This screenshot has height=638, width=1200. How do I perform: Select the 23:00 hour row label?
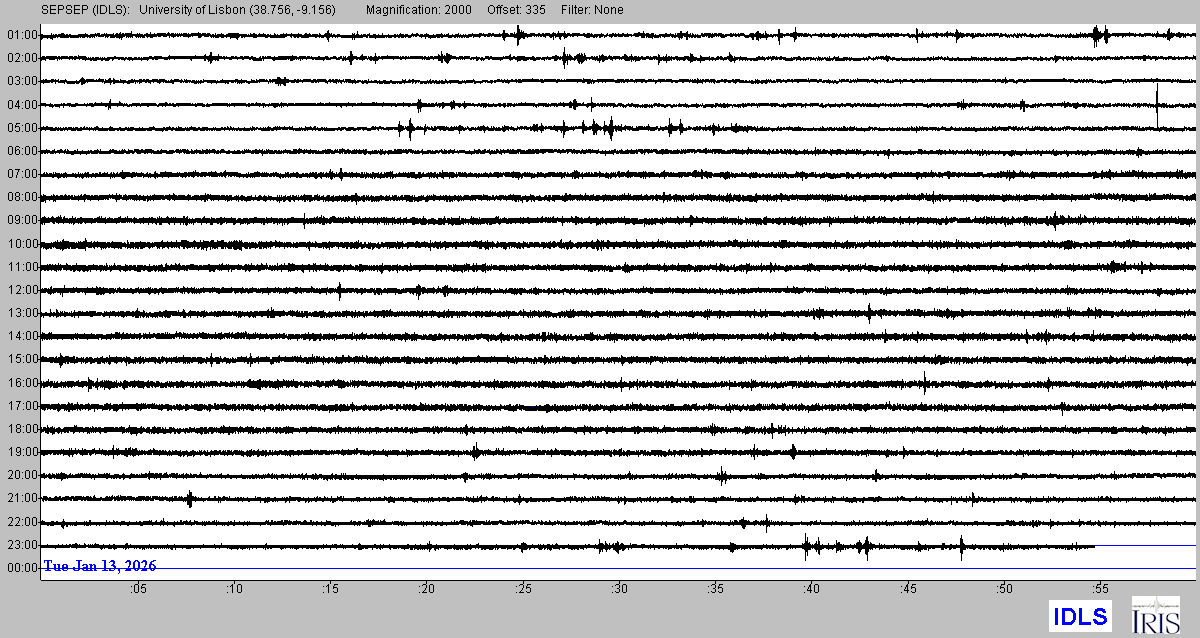pyautogui.click(x=22, y=545)
